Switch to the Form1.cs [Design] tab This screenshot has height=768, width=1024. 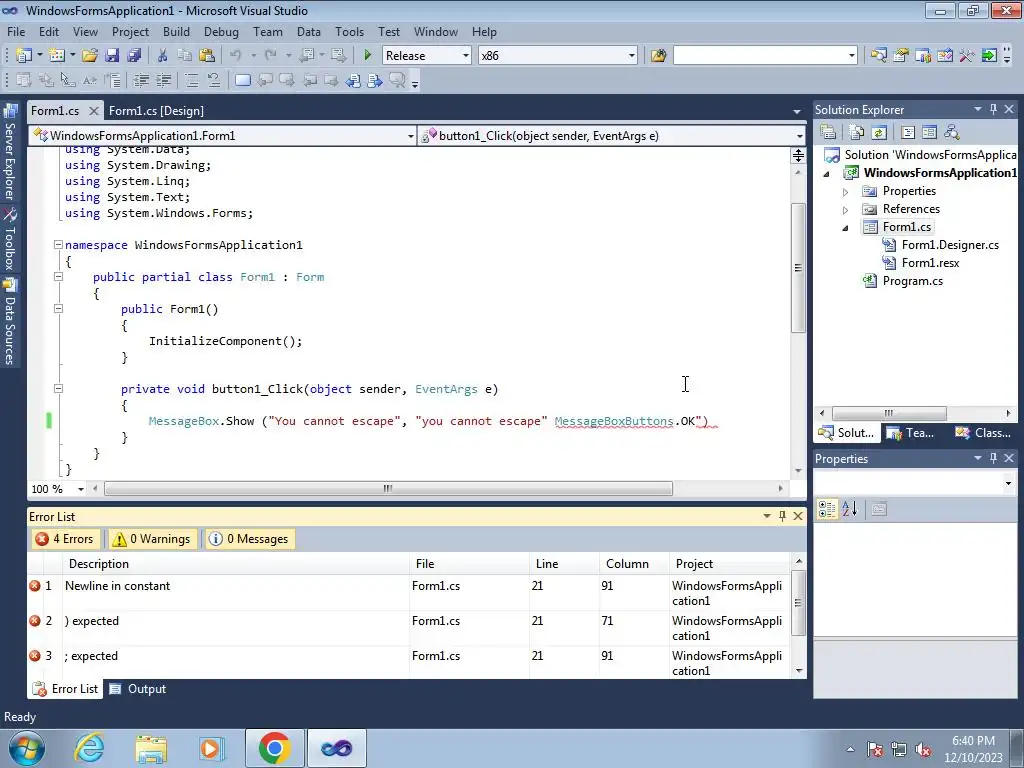click(x=156, y=110)
